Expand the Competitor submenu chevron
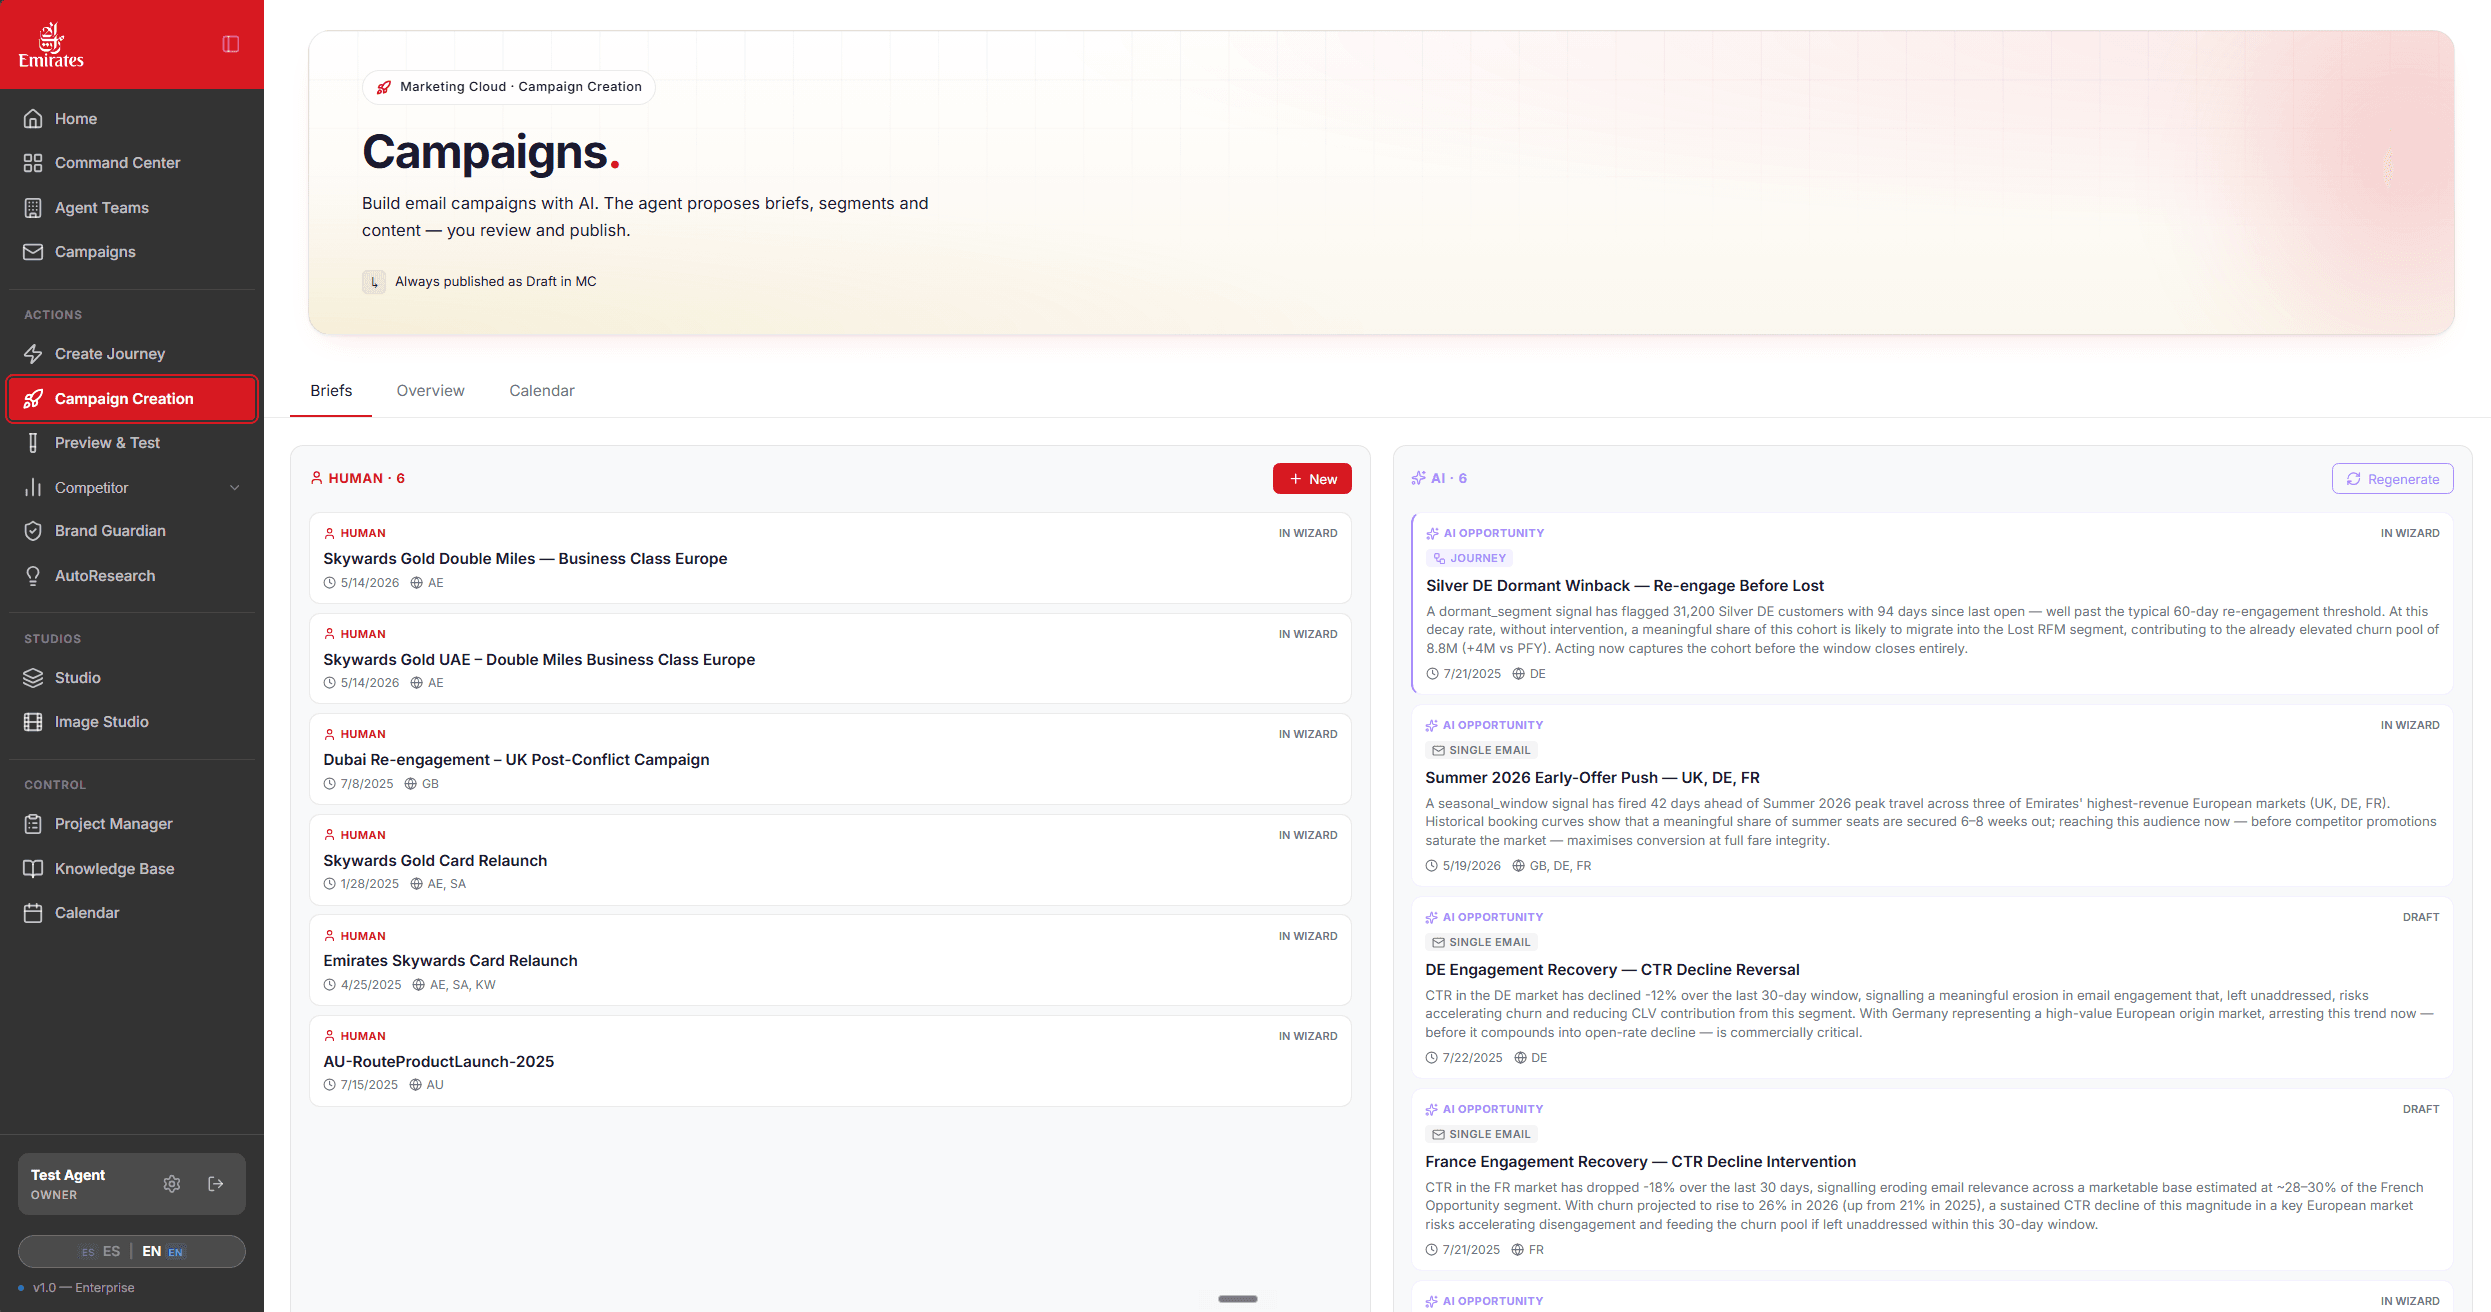The height and width of the screenshot is (1312, 2491). coord(235,487)
